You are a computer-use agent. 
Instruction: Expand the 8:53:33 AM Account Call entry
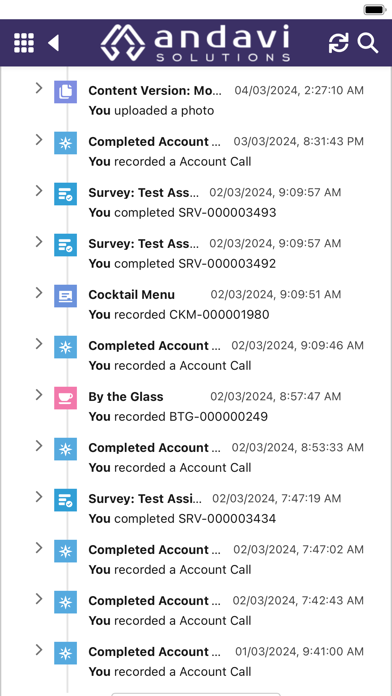pyautogui.click(x=39, y=446)
